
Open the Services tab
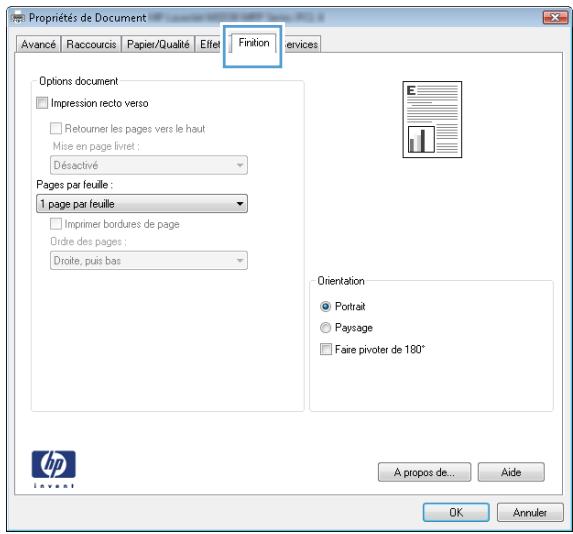(x=301, y=45)
